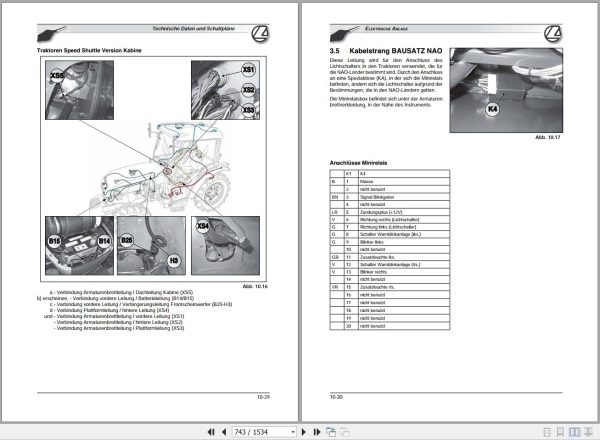Open the page number dropdown arrow
The image size is (600, 440).
coord(293,432)
